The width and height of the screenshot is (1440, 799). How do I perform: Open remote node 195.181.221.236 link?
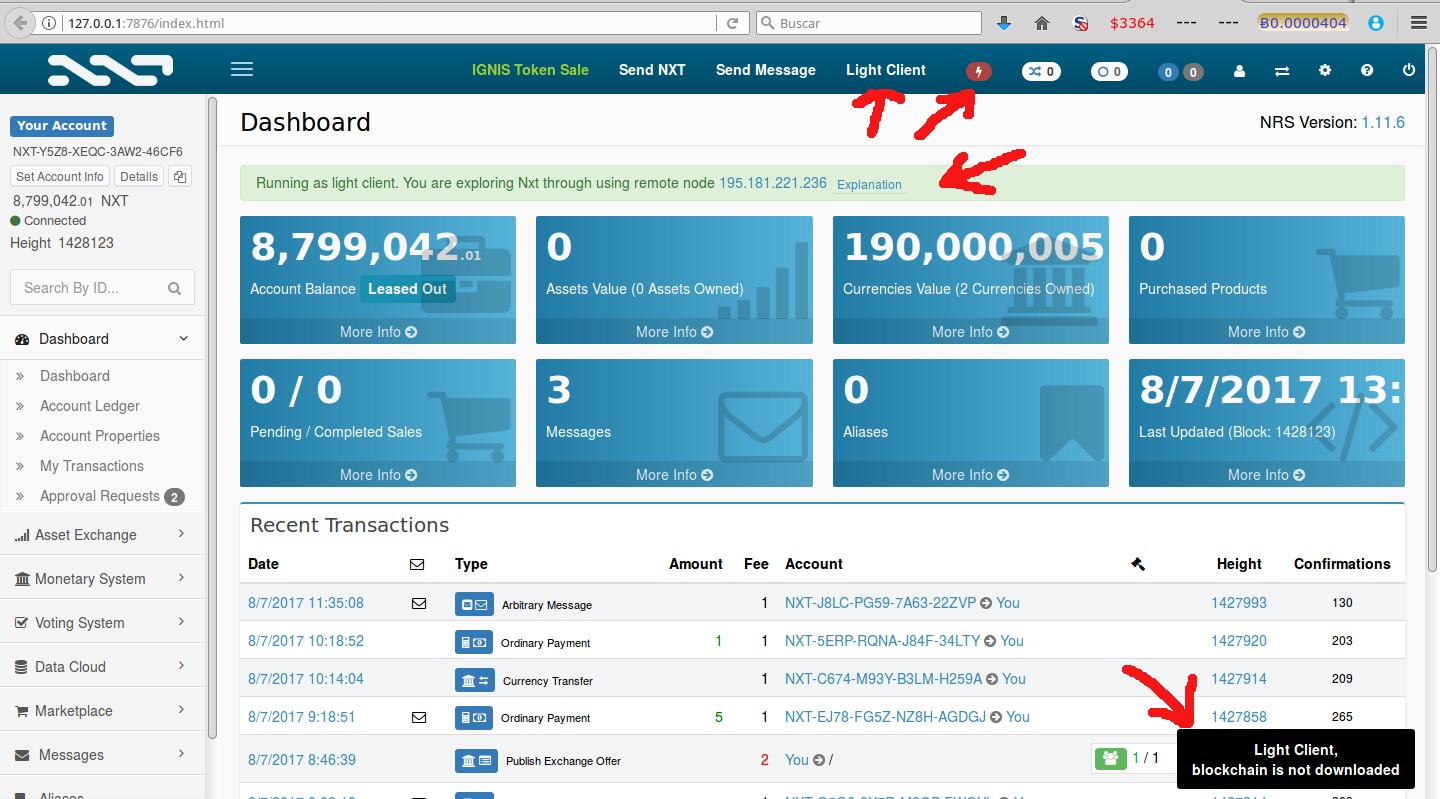(x=773, y=183)
